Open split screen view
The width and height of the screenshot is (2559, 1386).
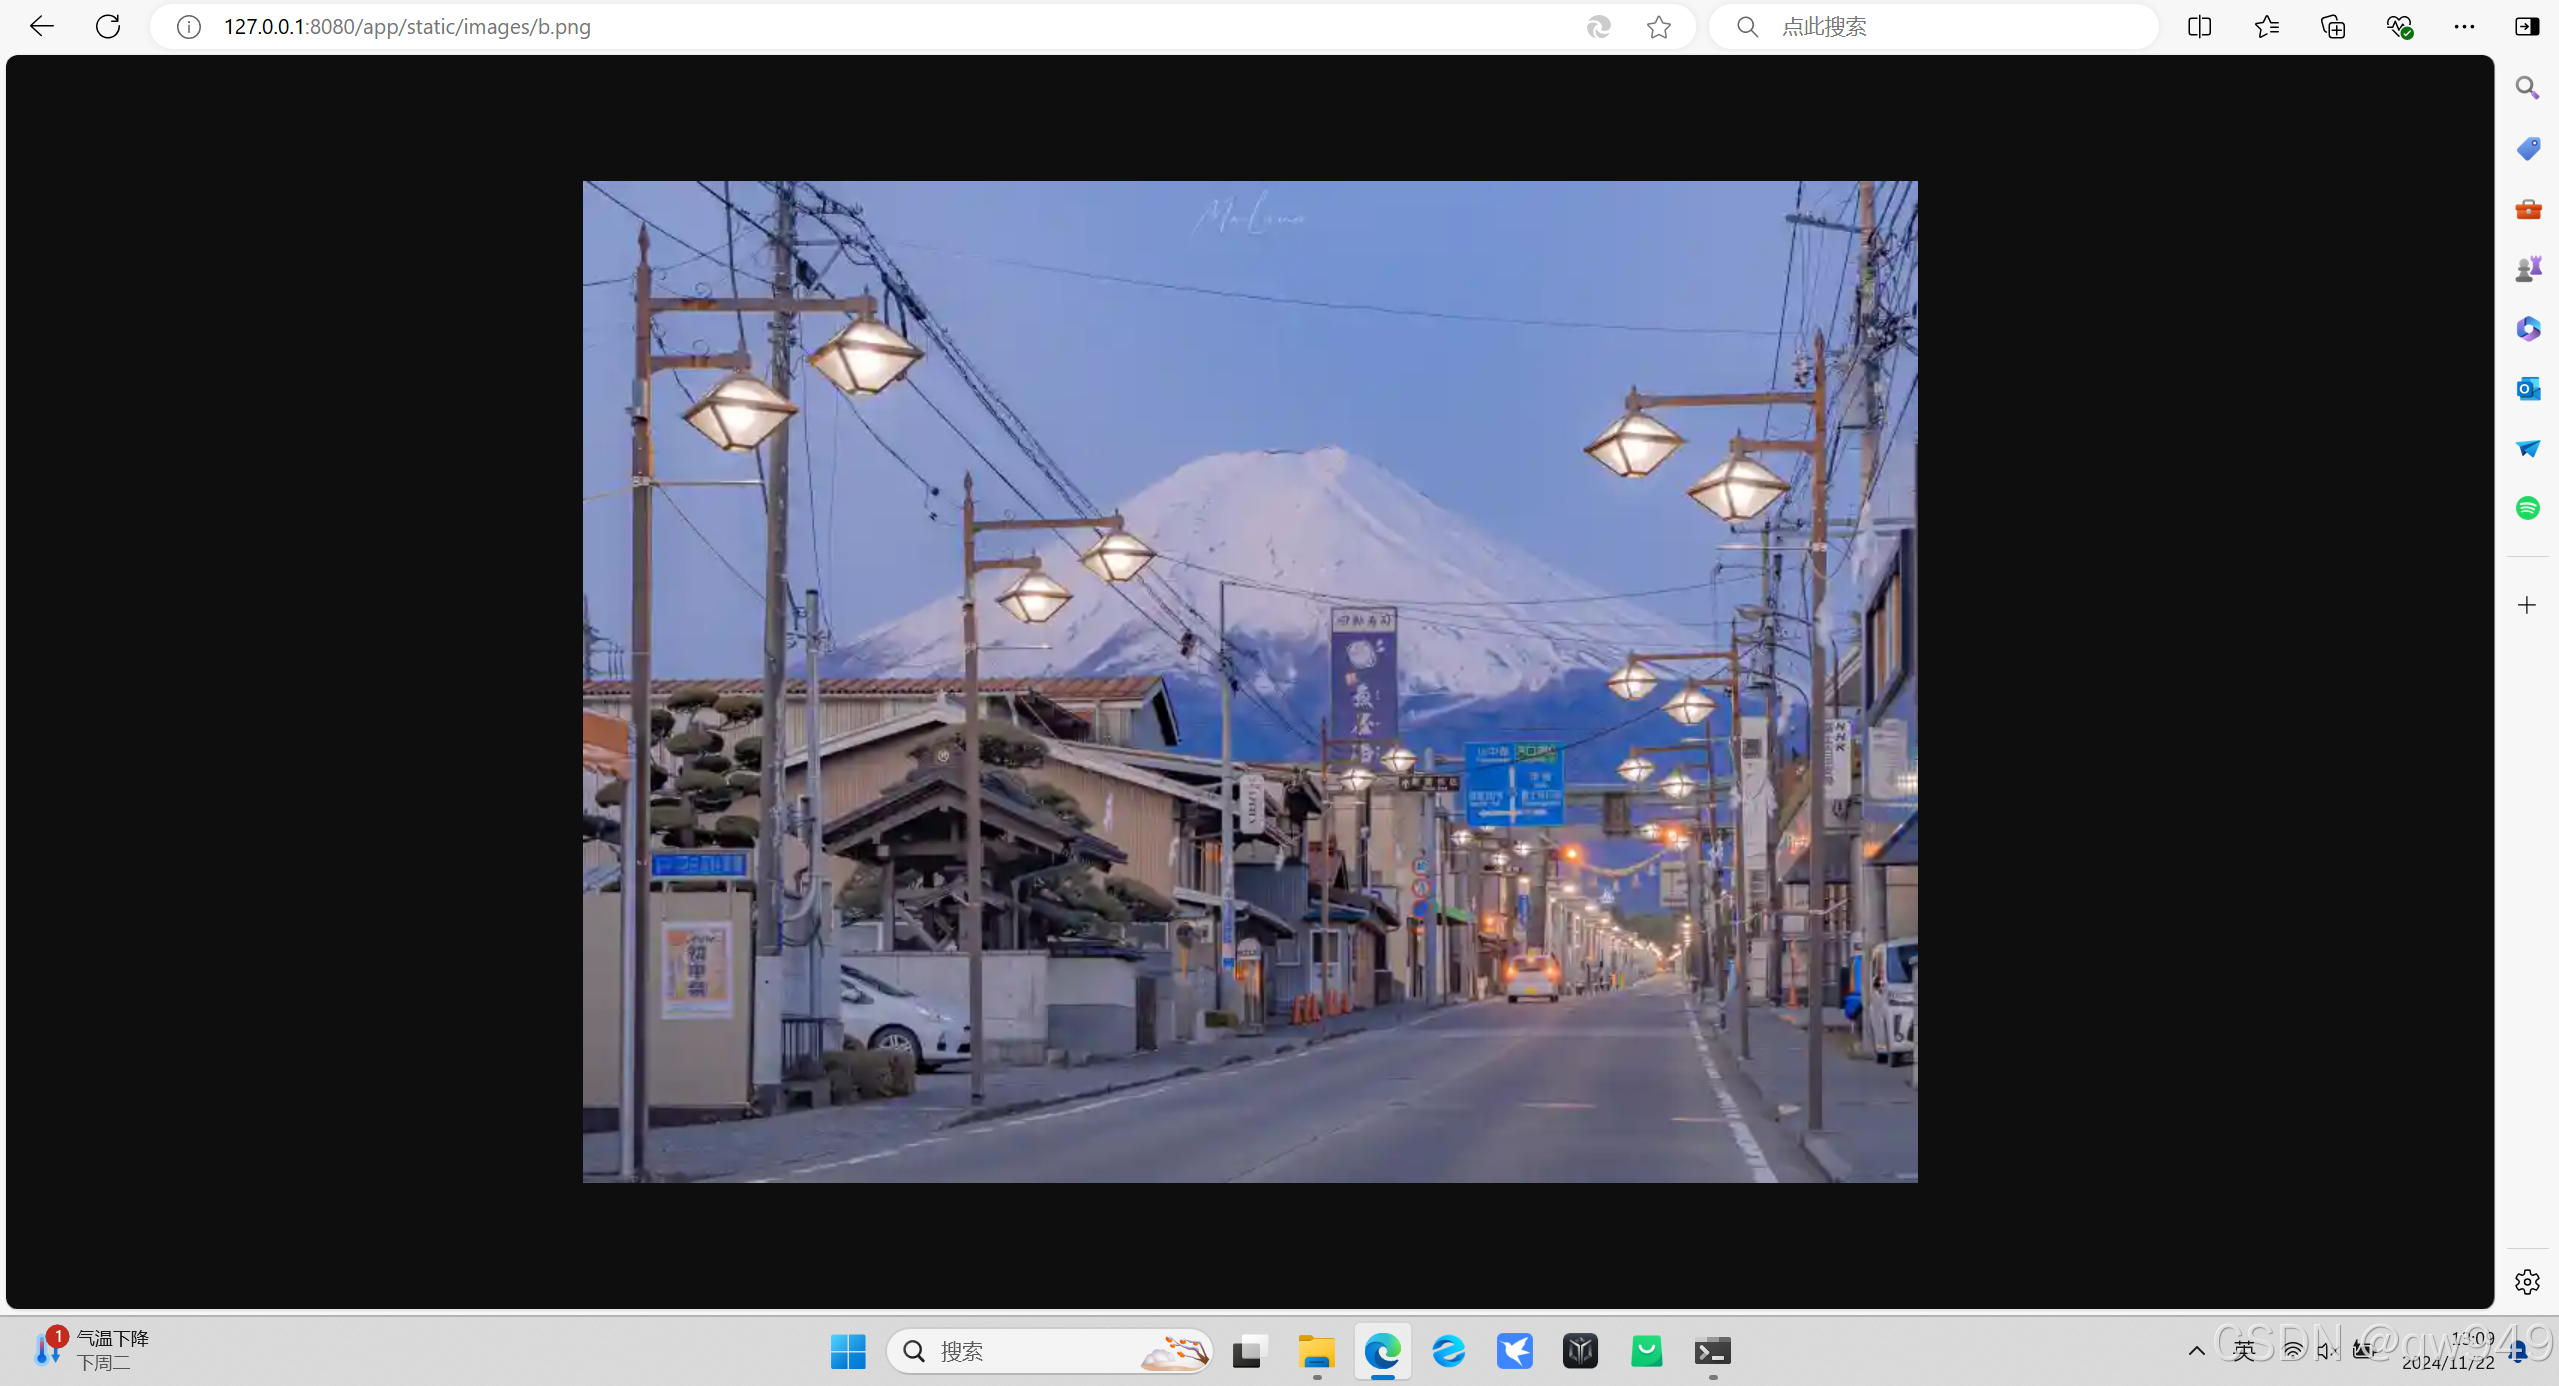pyautogui.click(x=2199, y=27)
